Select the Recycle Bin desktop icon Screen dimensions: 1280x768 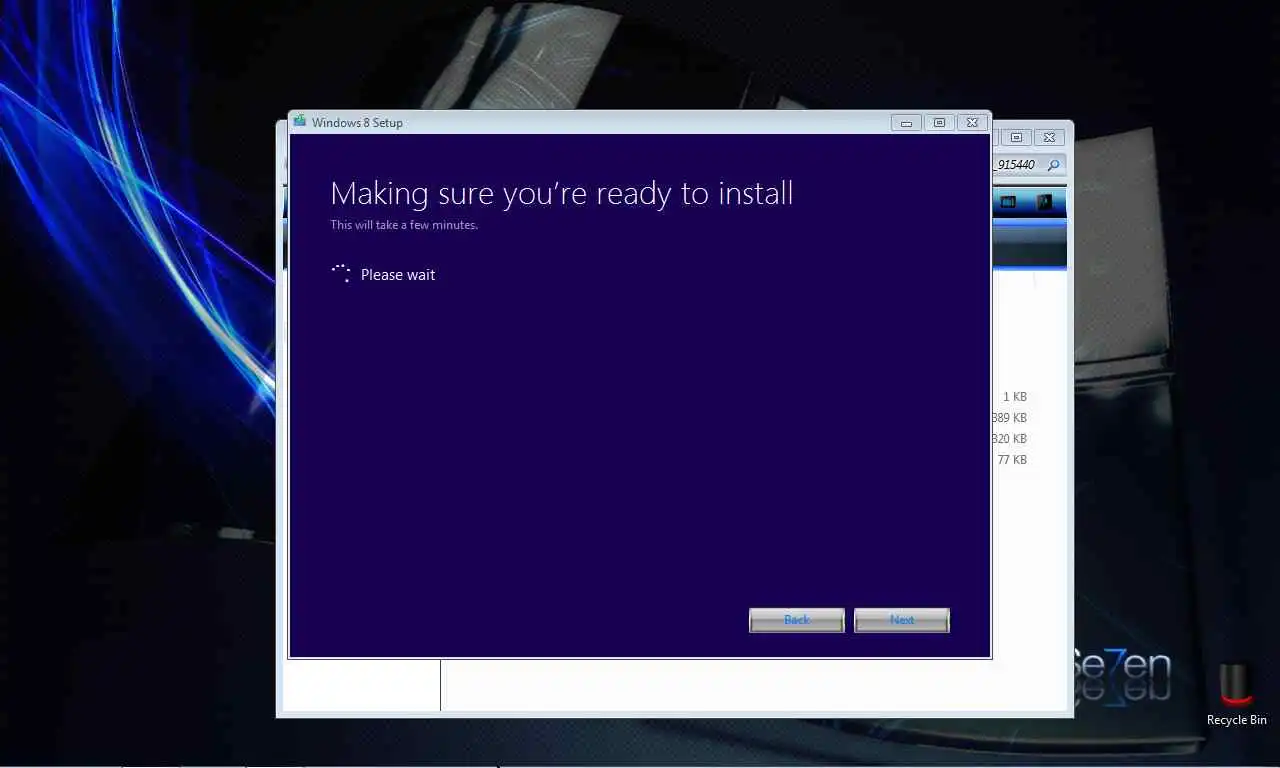tap(1237, 695)
